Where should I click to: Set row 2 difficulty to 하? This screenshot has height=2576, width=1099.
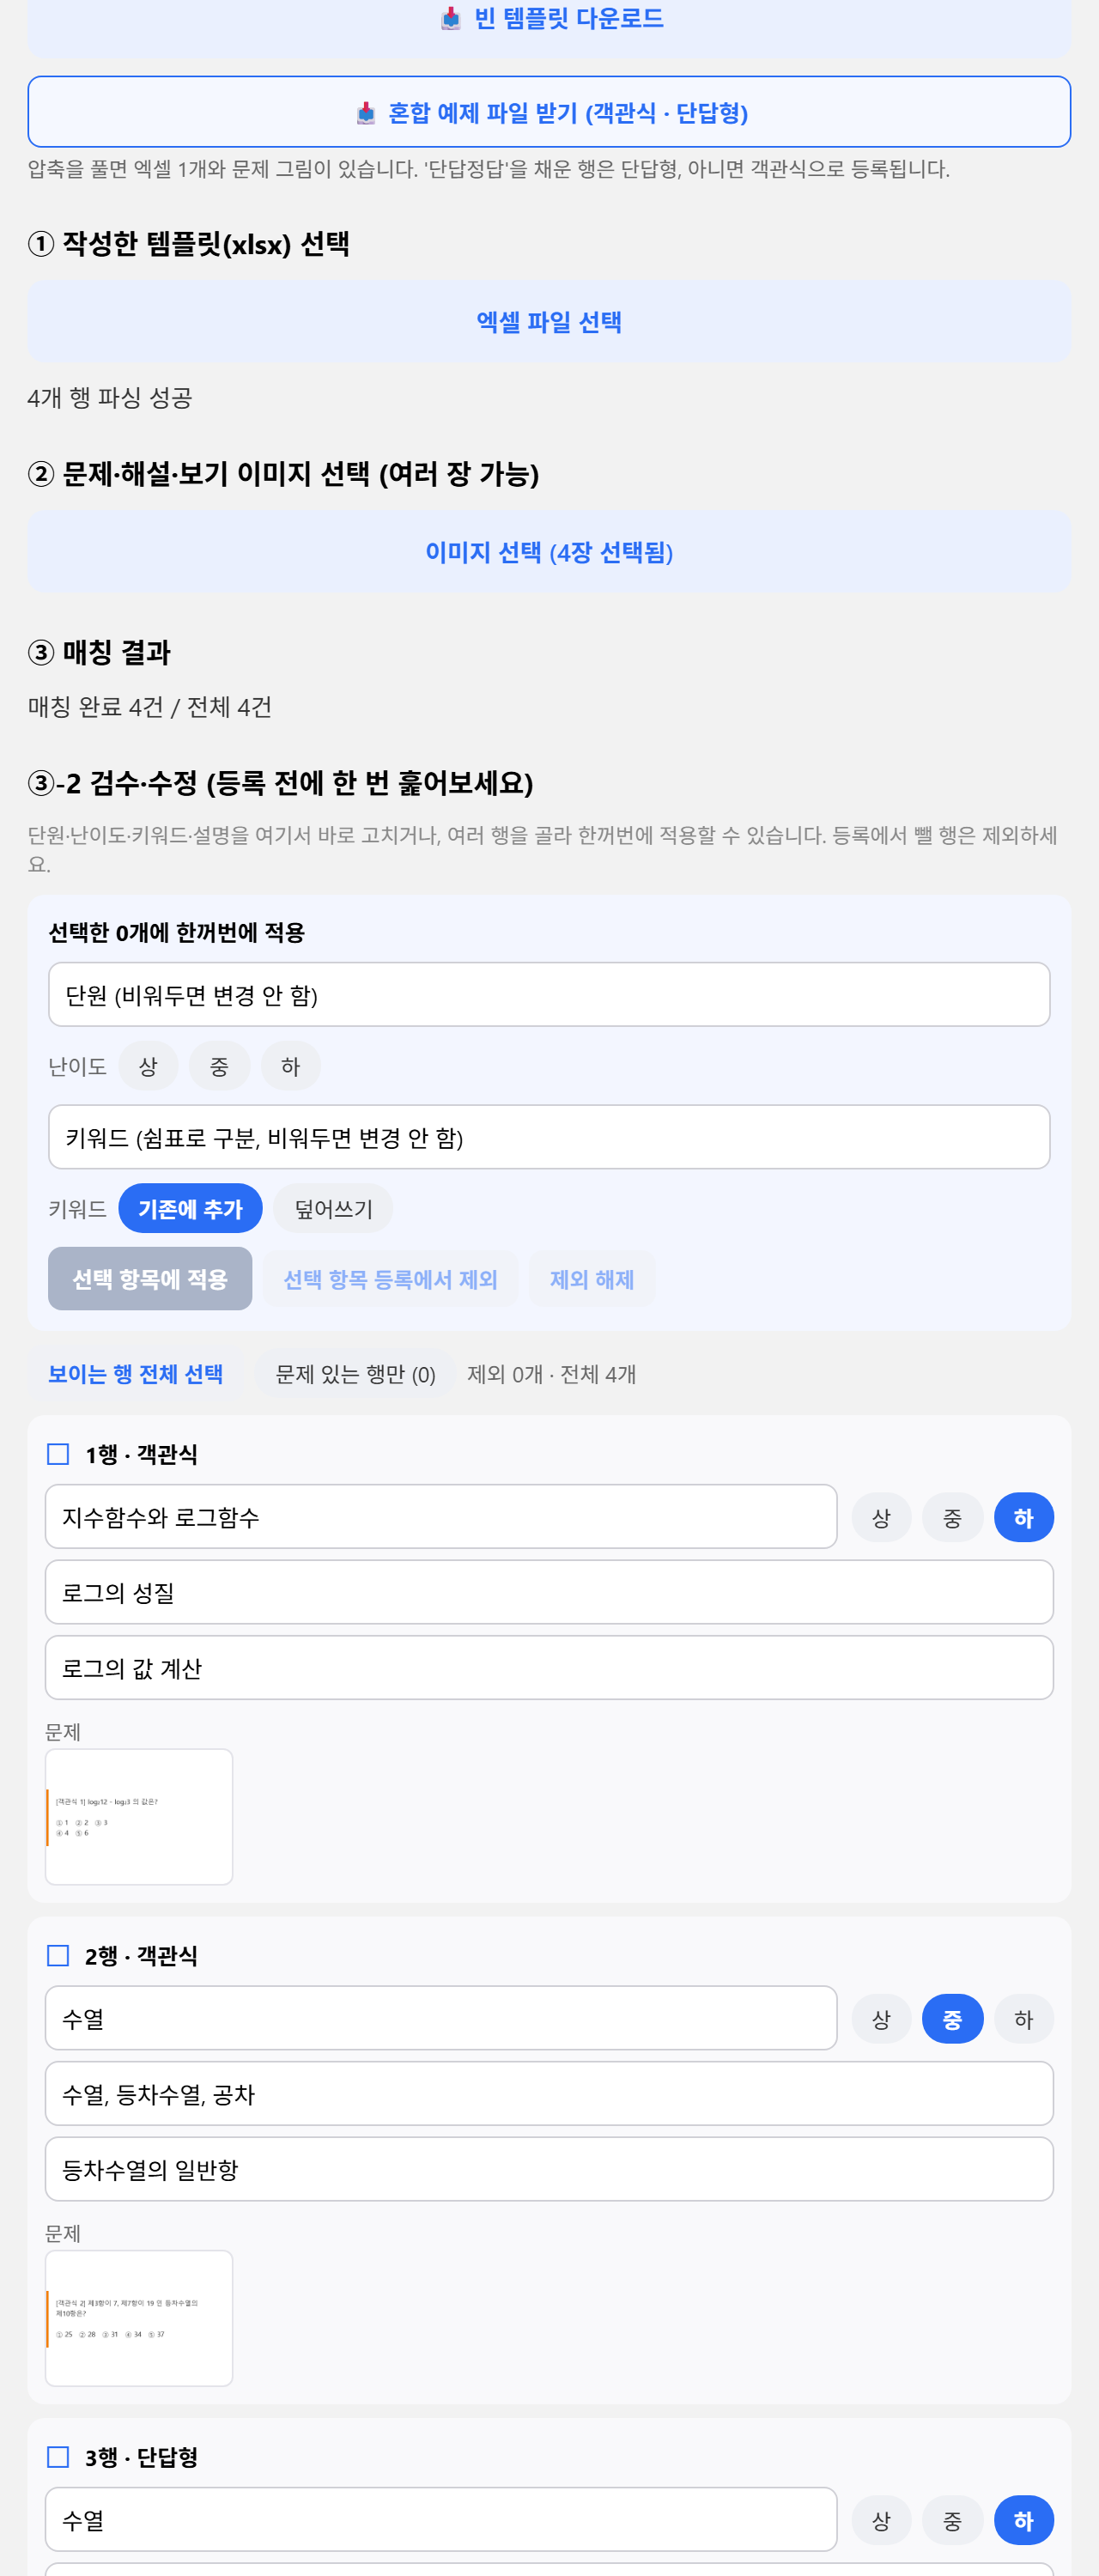[x=1023, y=2018]
